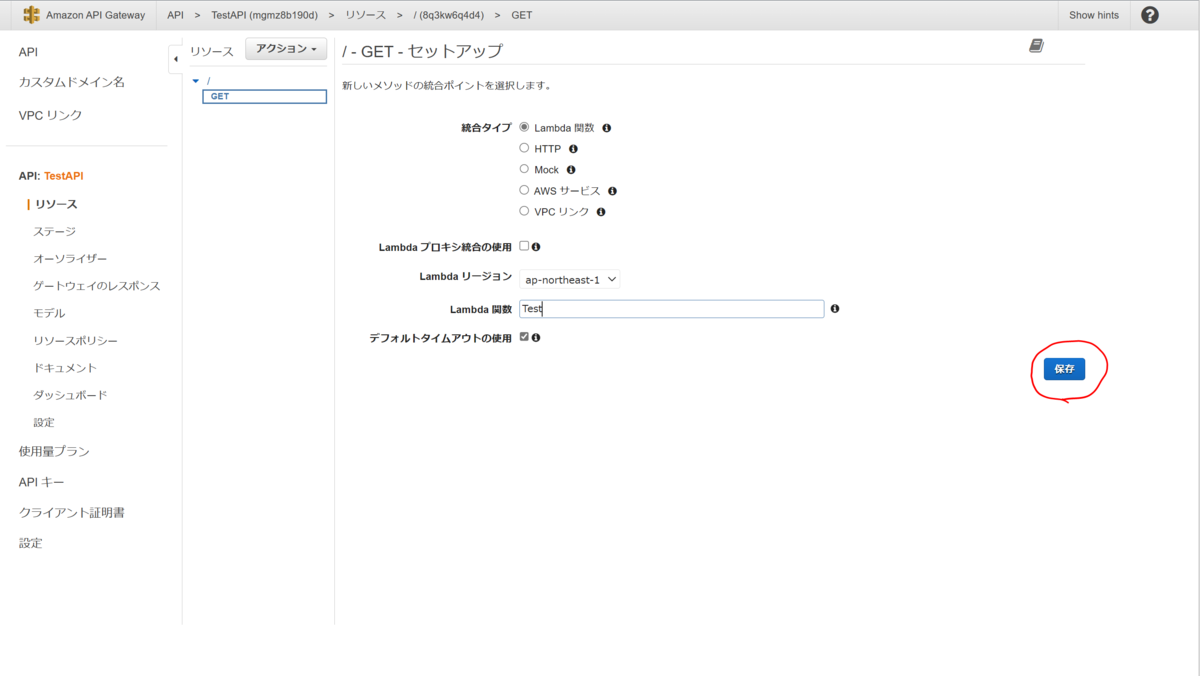Open 設定 under the TestAPI section
This screenshot has height=676, width=1200.
pyautogui.click(x=44, y=423)
